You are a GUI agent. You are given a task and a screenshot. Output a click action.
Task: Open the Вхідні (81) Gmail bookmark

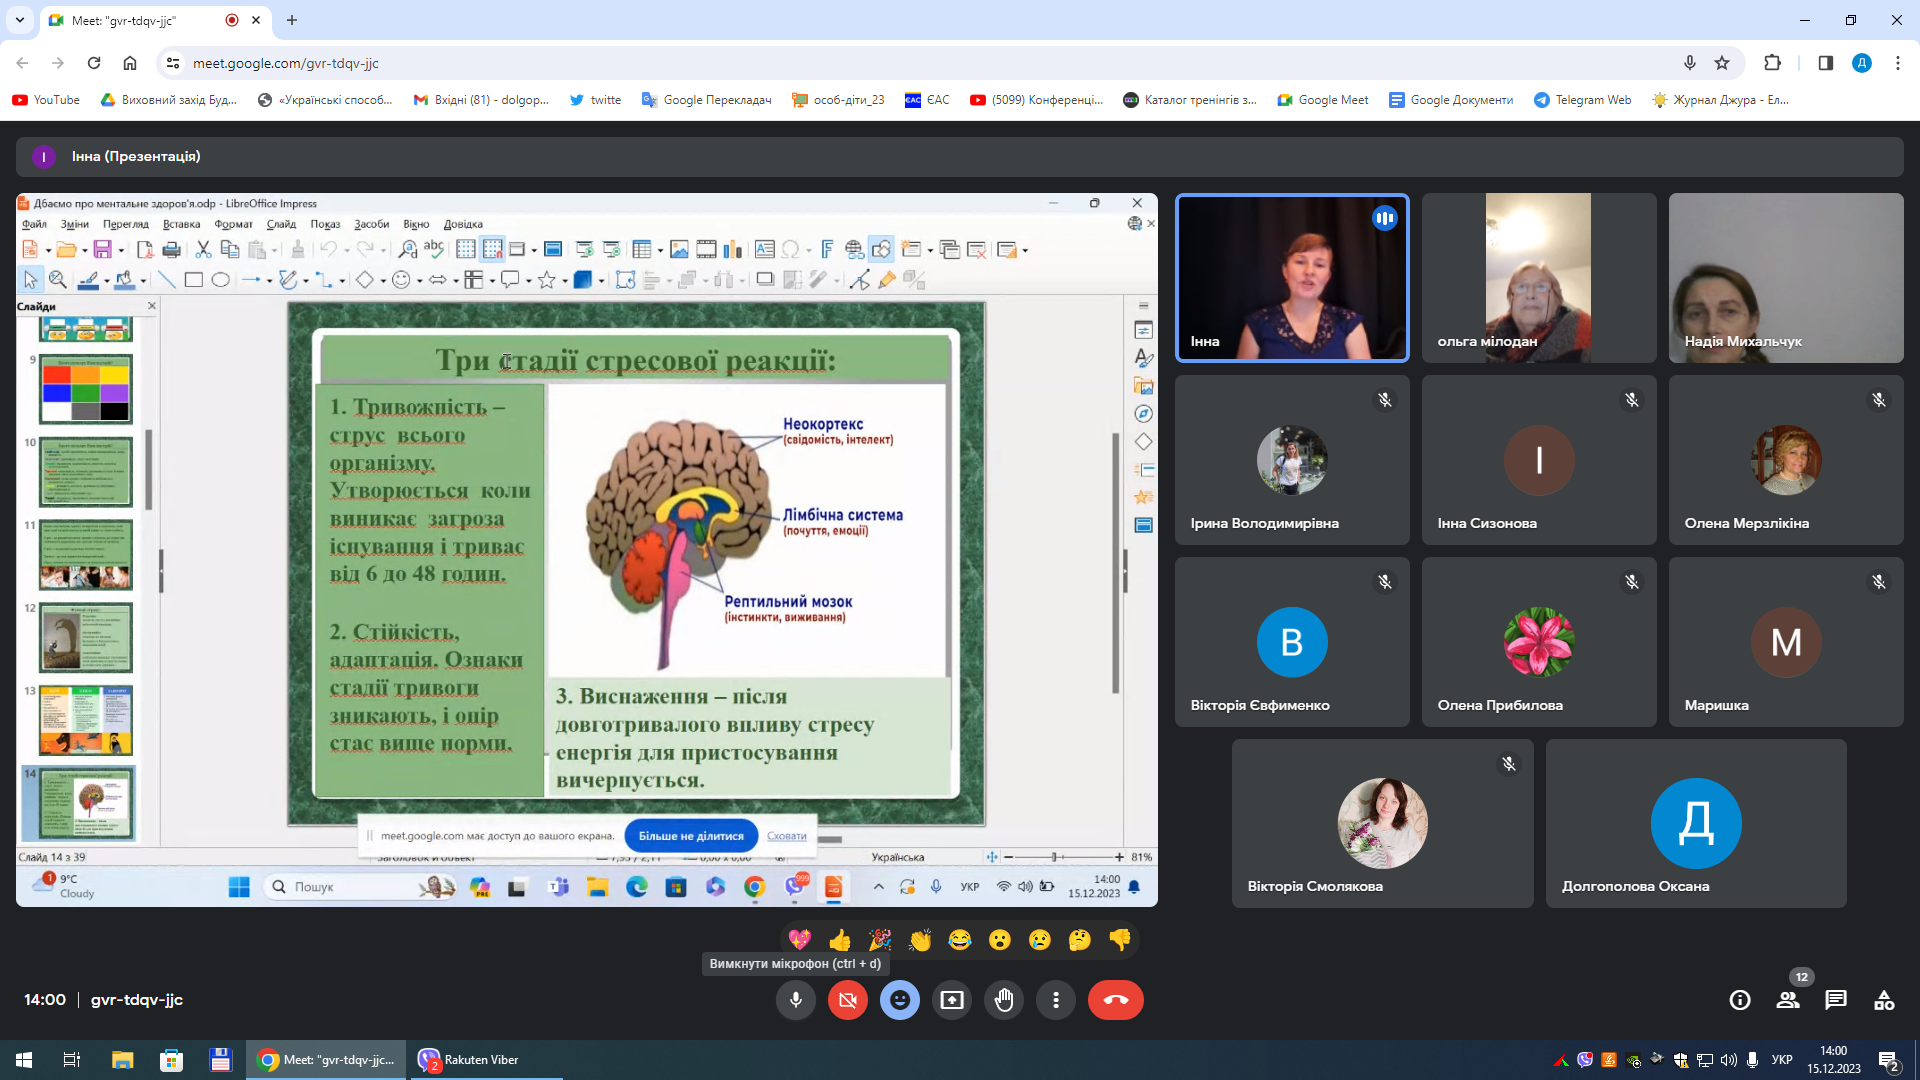click(481, 100)
